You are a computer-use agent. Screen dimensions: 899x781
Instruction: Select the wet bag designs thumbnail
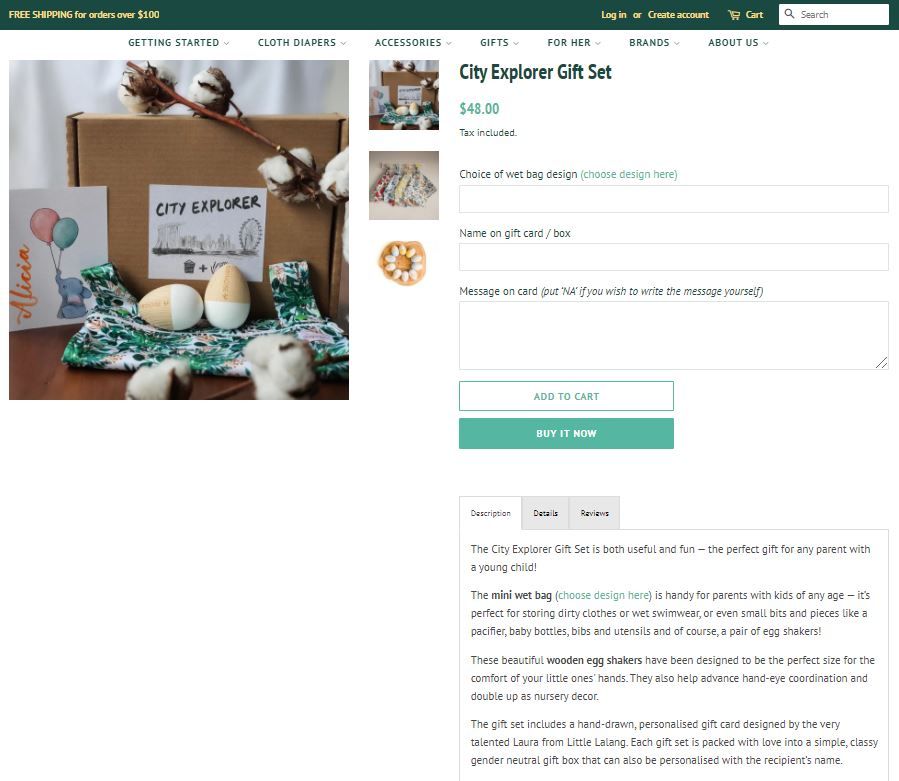coord(404,185)
